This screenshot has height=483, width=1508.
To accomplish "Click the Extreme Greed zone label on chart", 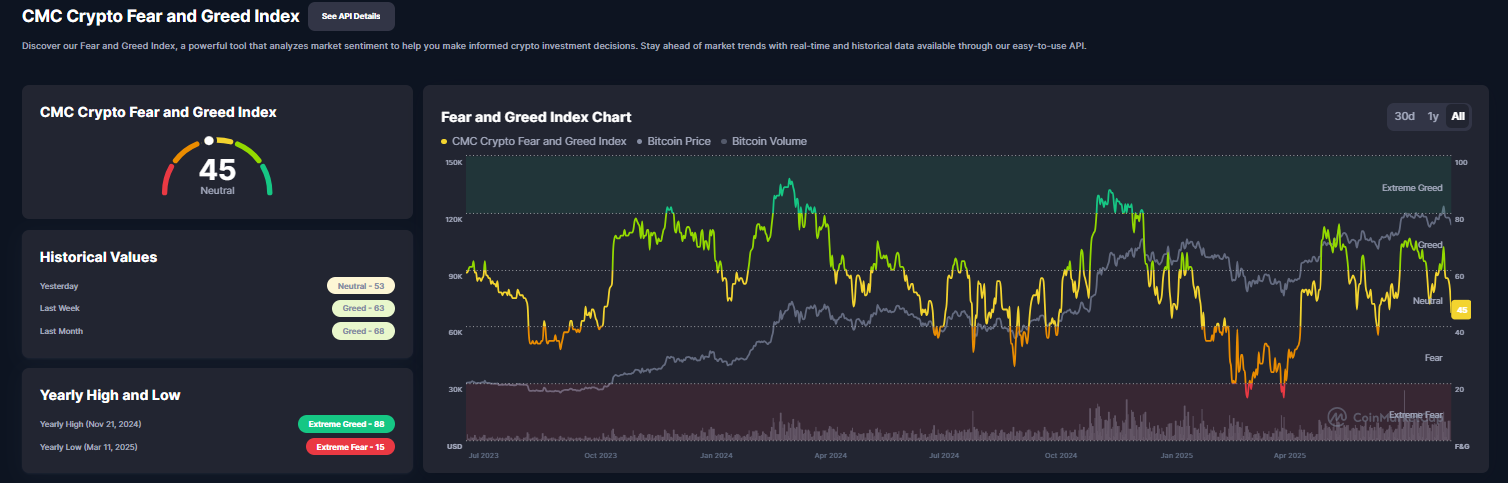I will (x=1412, y=188).
